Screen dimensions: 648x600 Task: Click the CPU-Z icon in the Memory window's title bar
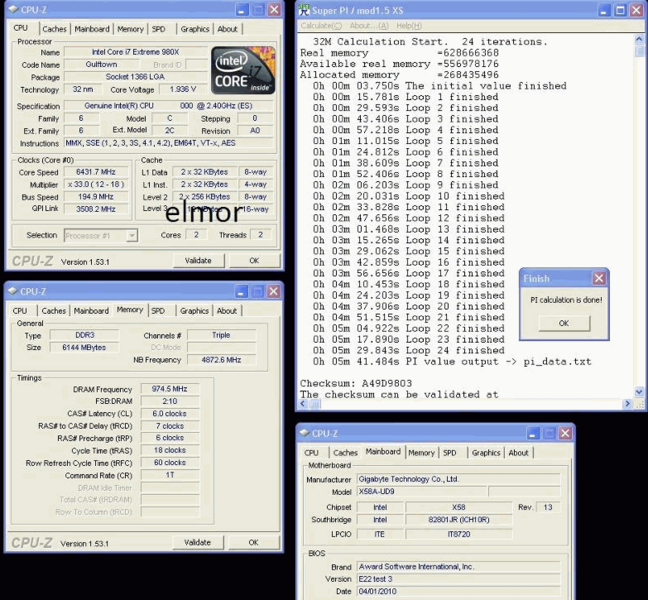pyautogui.click(x=14, y=291)
